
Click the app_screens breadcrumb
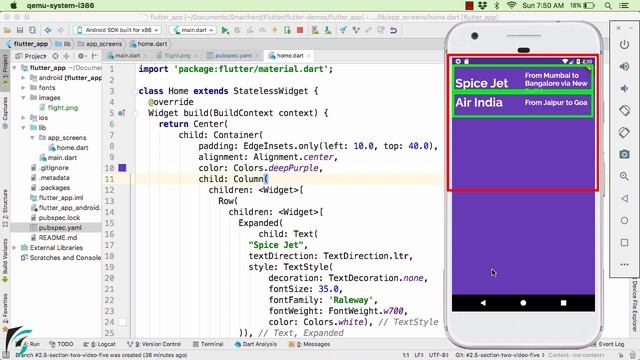[x=100, y=44]
